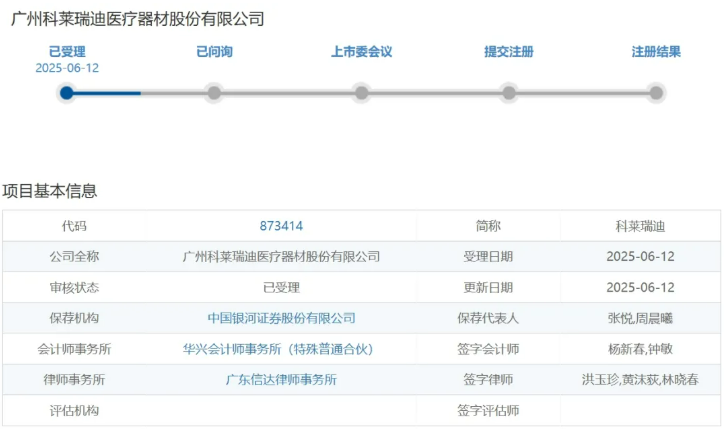Click the 代码 label cell
The width and height of the screenshot is (724, 435).
click(74, 226)
